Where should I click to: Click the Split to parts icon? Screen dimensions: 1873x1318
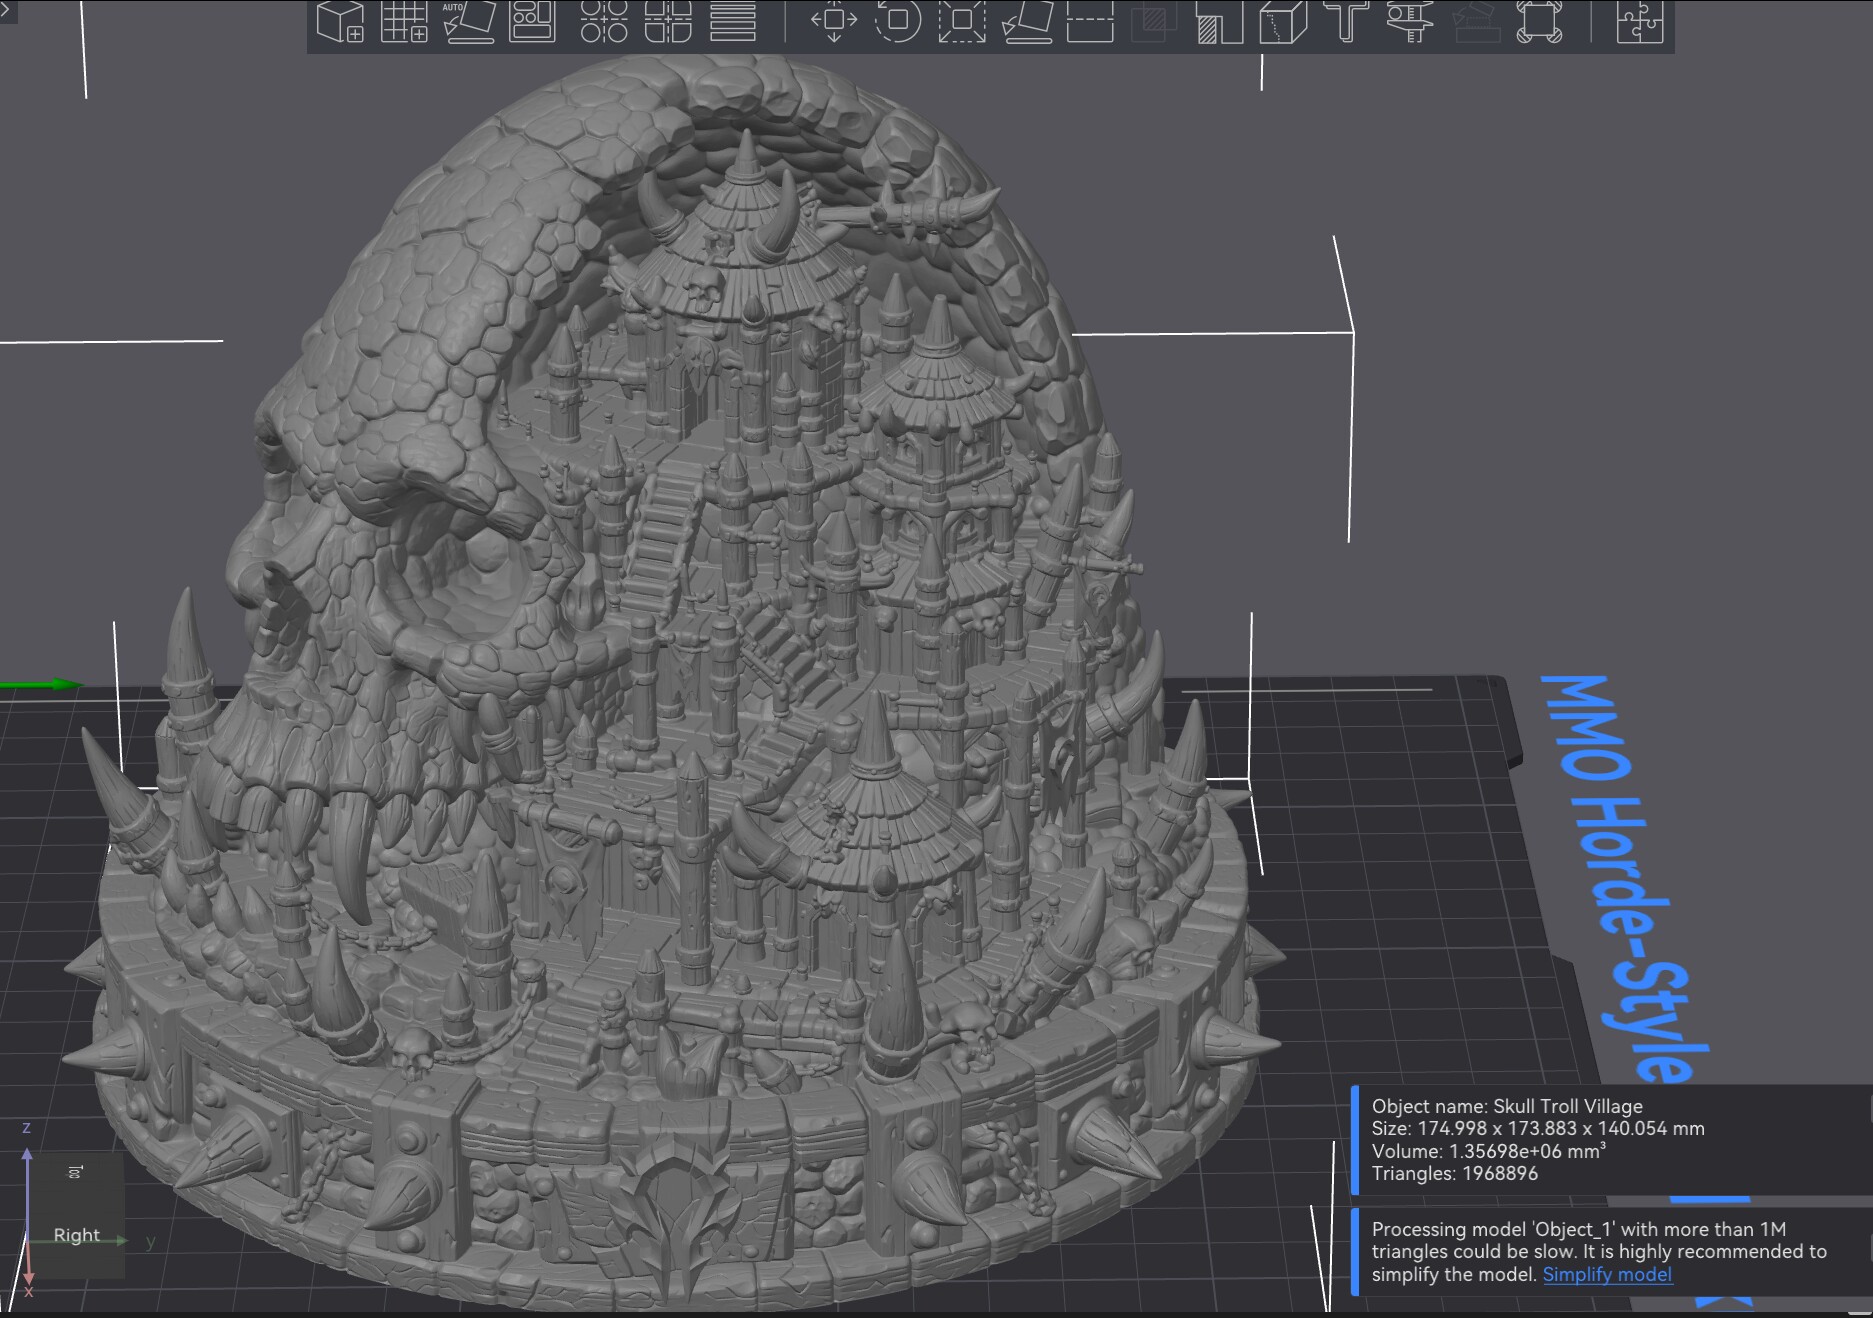[x=668, y=22]
